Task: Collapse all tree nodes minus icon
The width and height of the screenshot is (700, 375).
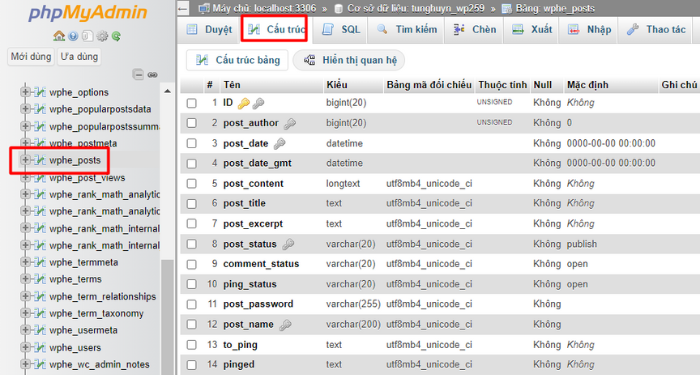Action: [x=138, y=75]
